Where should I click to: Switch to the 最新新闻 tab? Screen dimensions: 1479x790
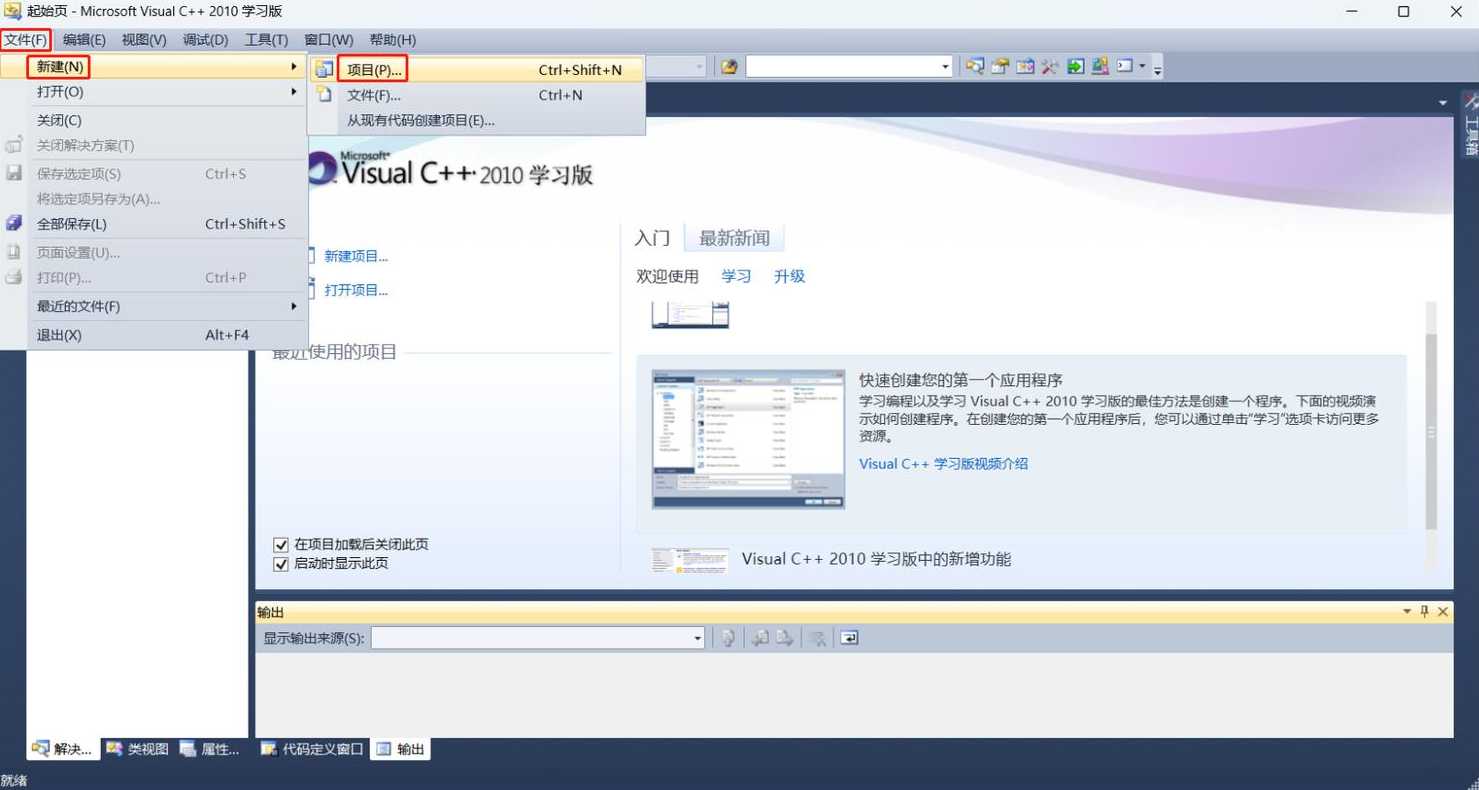pyautogui.click(x=734, y=238)
